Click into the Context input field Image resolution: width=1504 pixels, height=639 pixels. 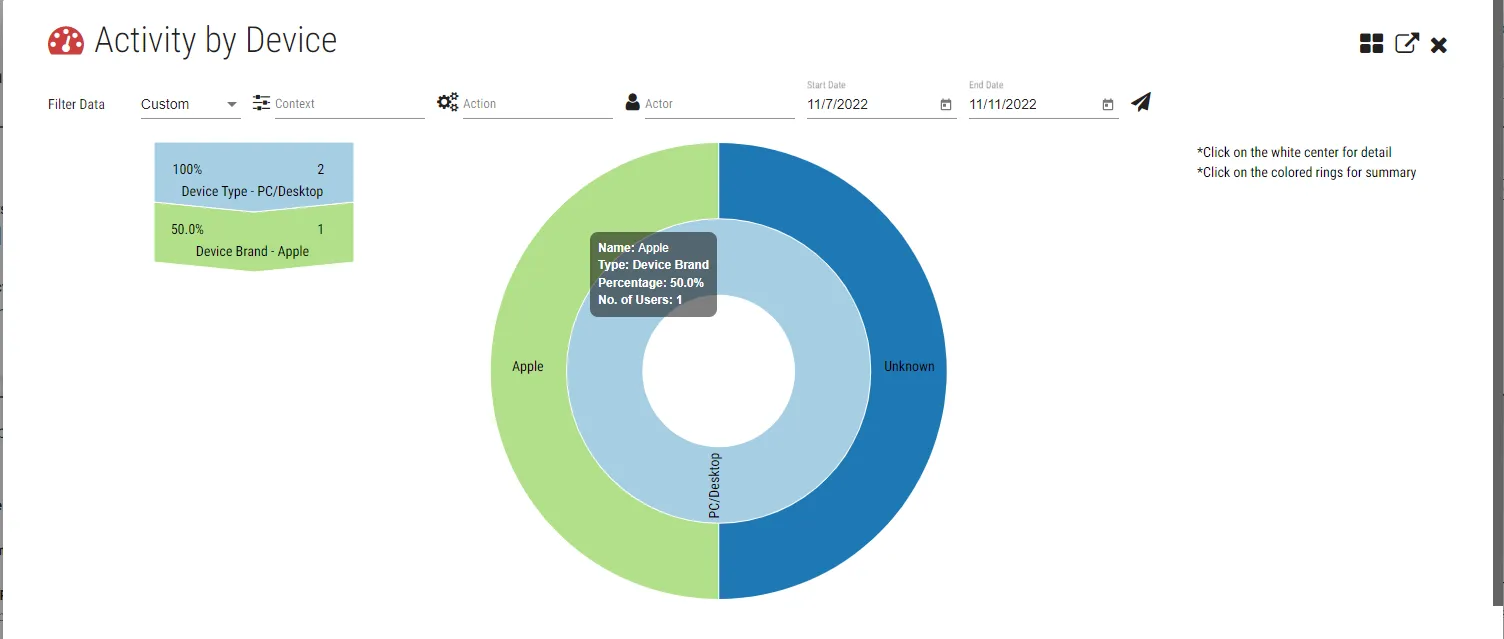(x=349, y=104)
